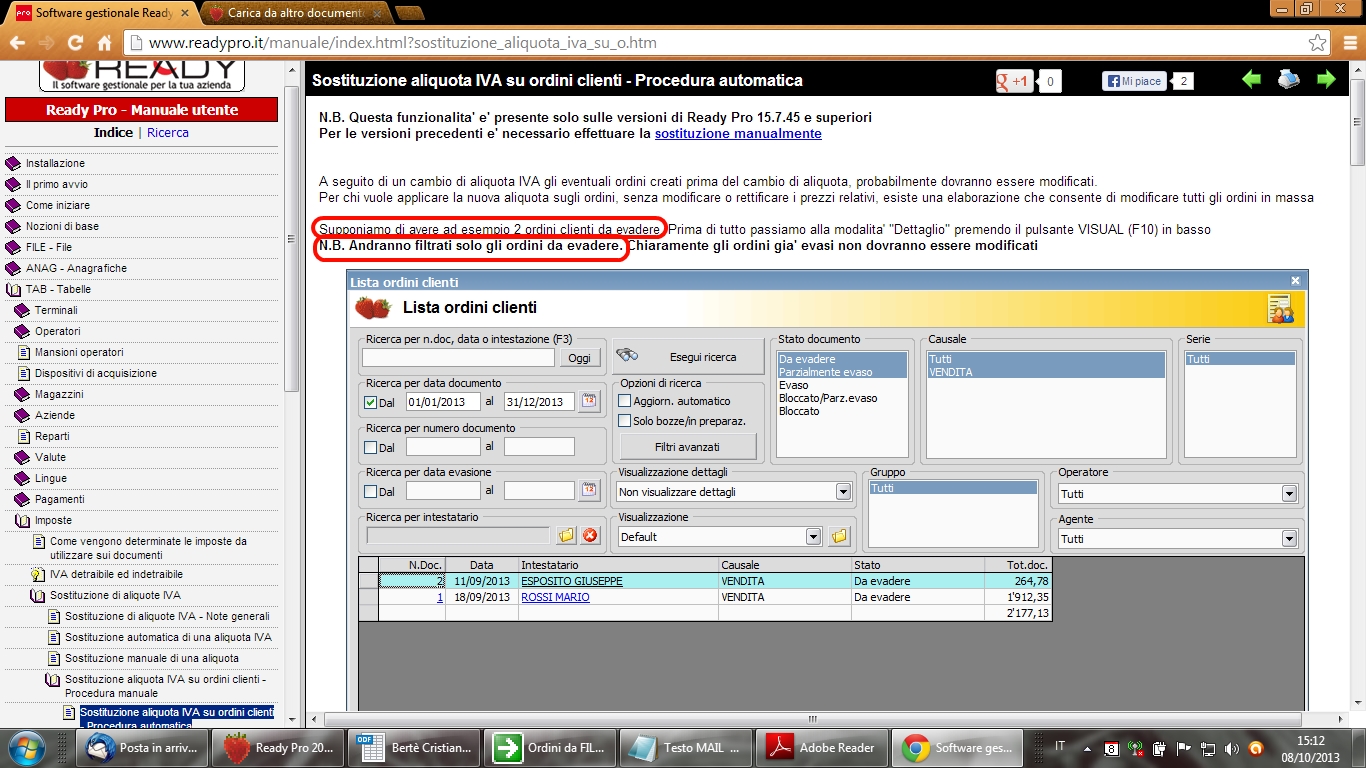
Task: Click the calendar tray icon showing 8
Action: [x=1111, y=748]
